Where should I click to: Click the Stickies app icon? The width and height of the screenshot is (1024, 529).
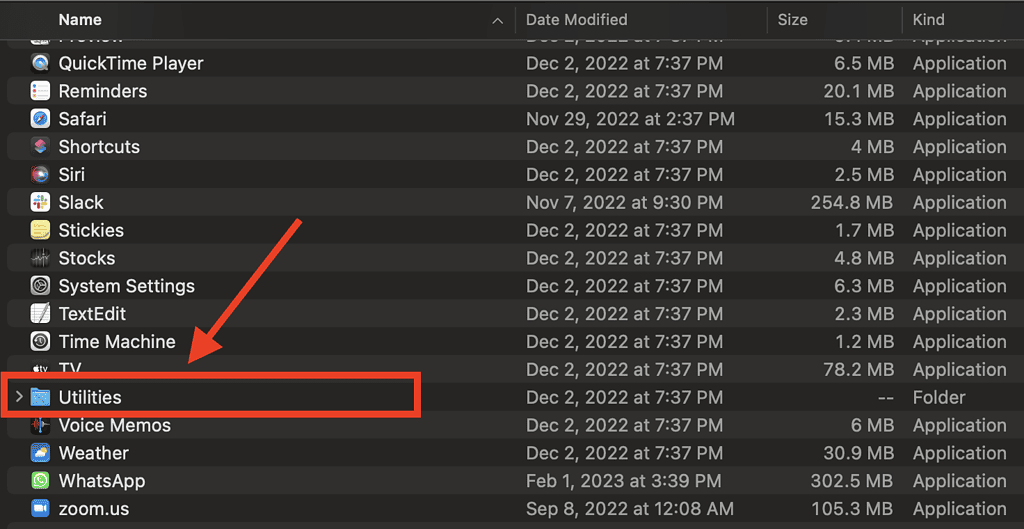[x=40, y=230]
